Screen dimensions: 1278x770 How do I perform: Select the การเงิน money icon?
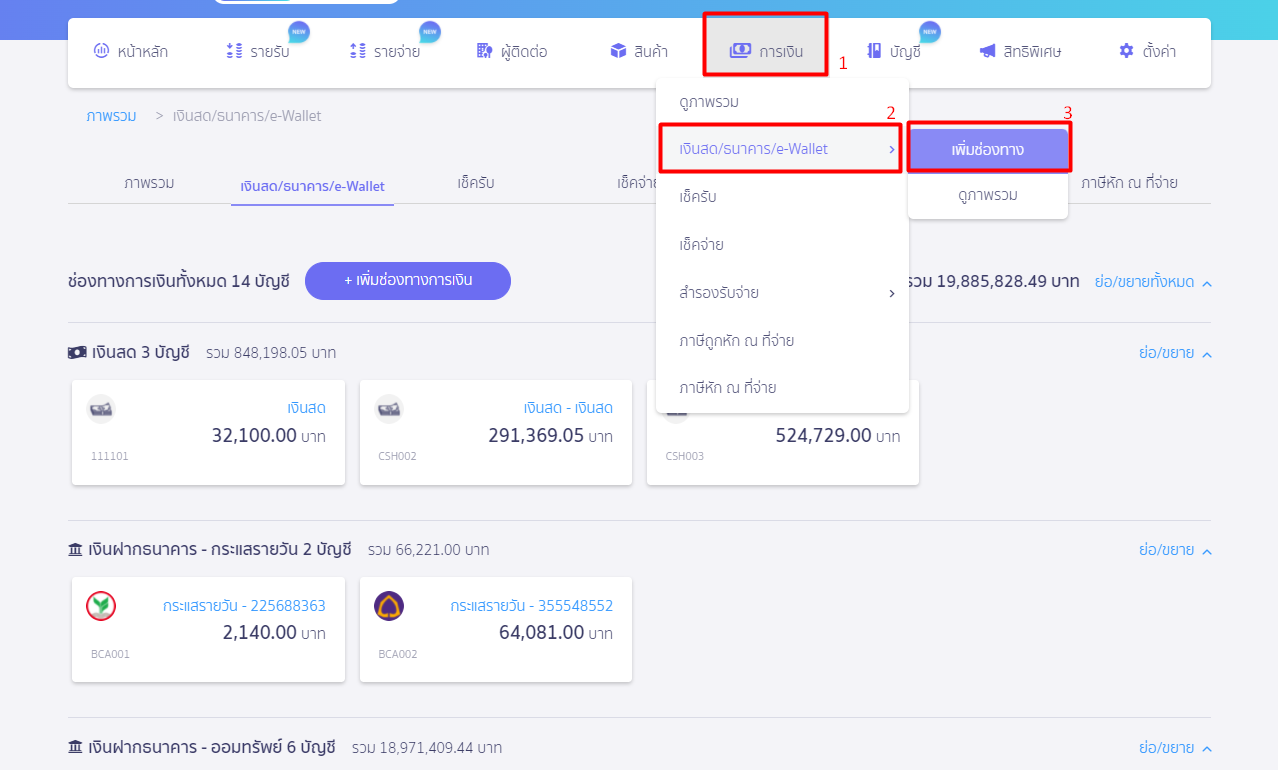tap(740, 51)
